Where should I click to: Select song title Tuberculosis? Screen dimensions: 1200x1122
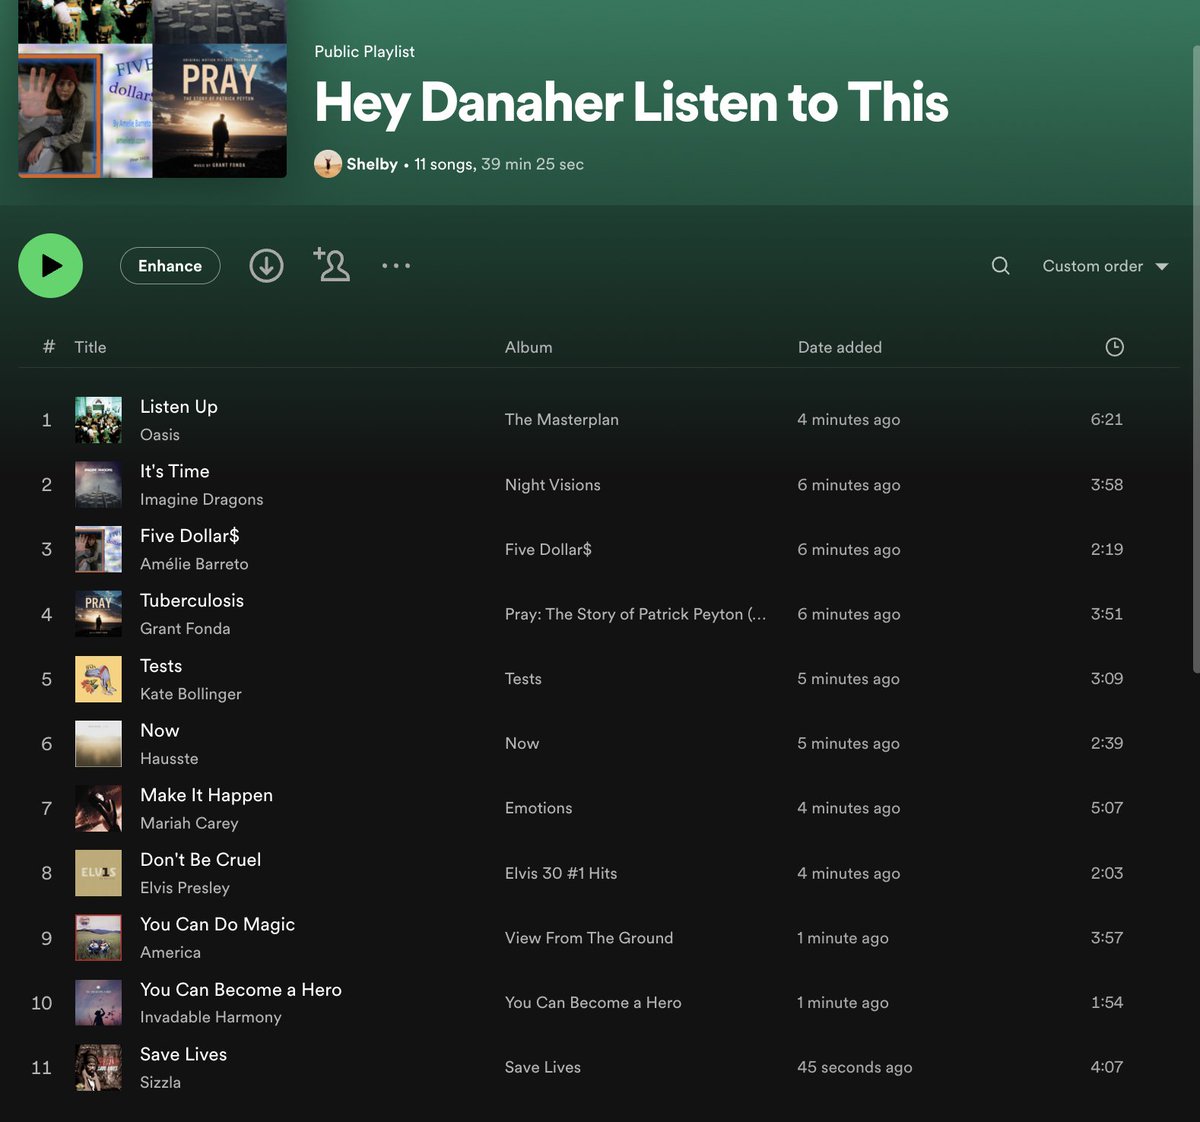click(x=192, y=601)
